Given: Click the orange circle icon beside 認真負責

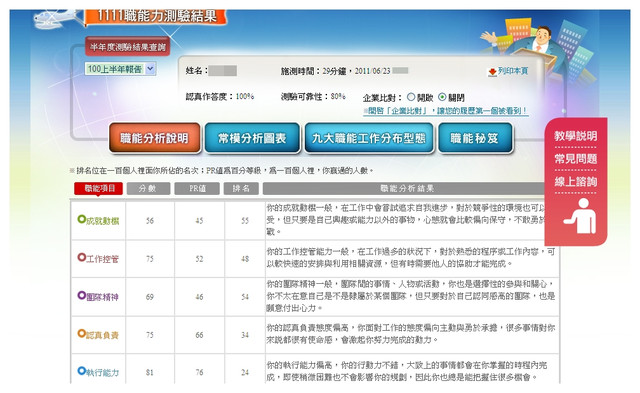Looking at the screenshot, I should pos(82,333).
